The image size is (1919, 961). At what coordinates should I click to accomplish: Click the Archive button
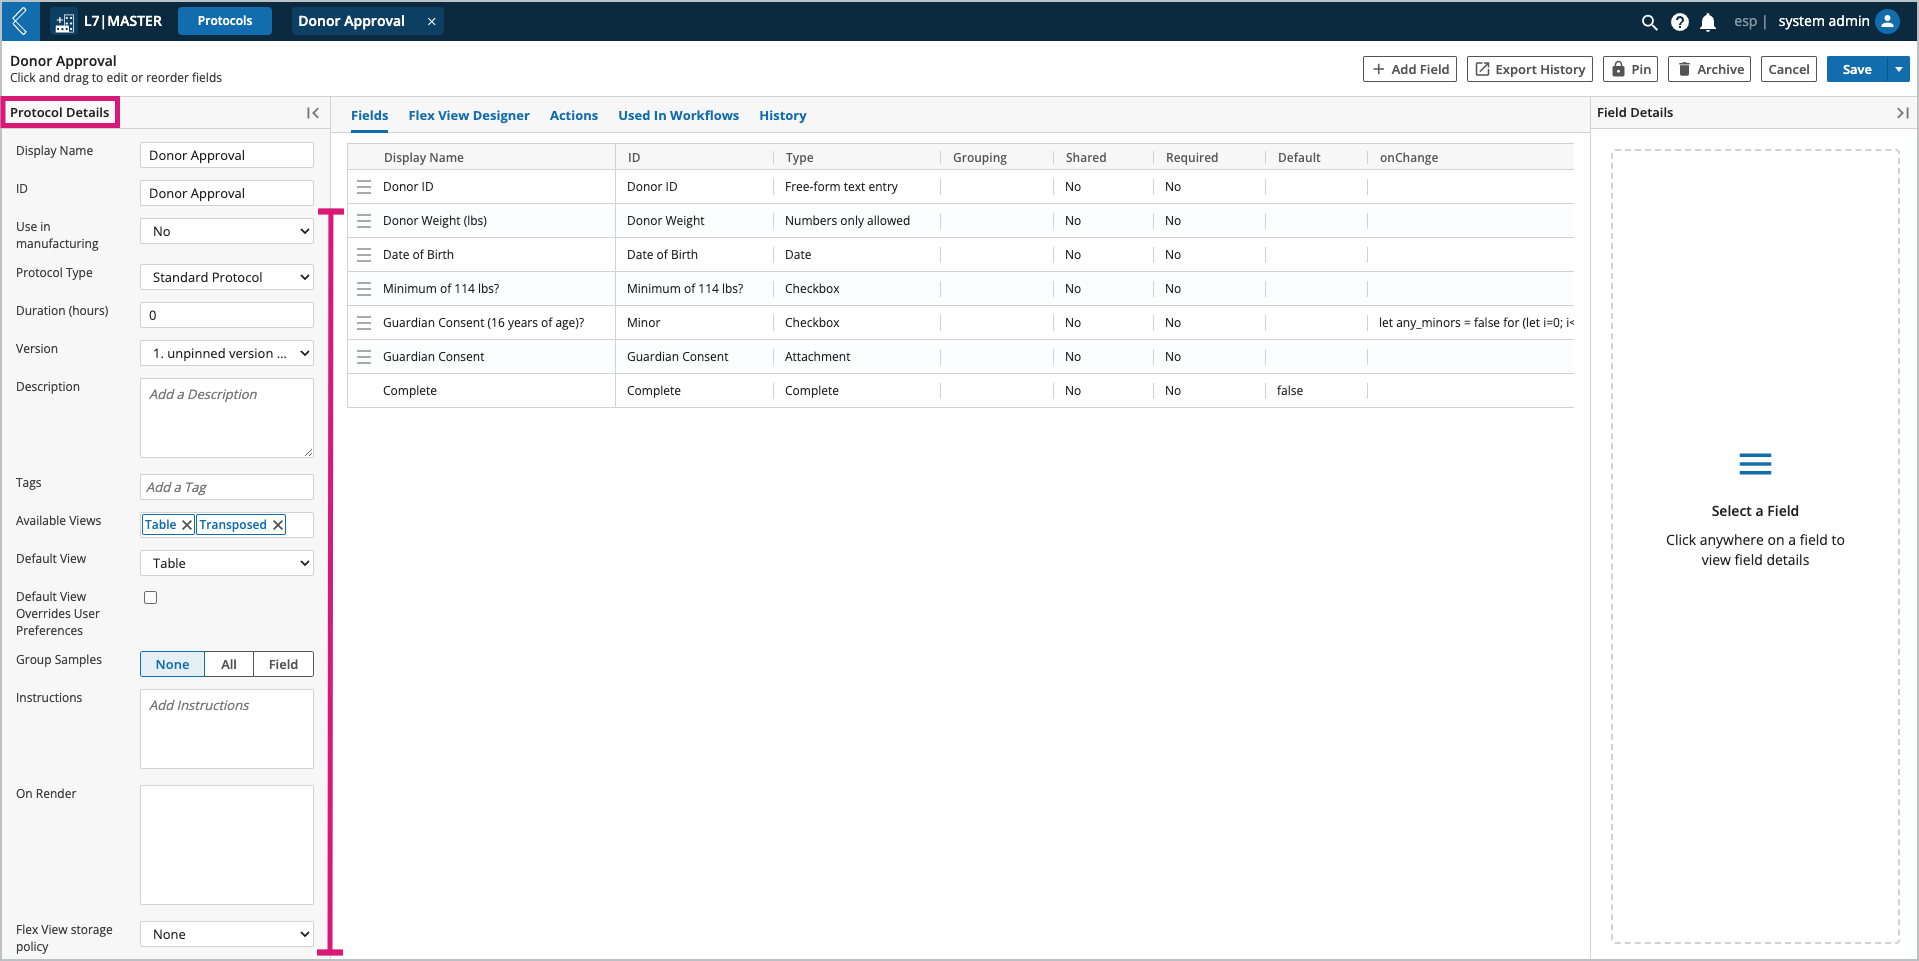(1710, 69)
